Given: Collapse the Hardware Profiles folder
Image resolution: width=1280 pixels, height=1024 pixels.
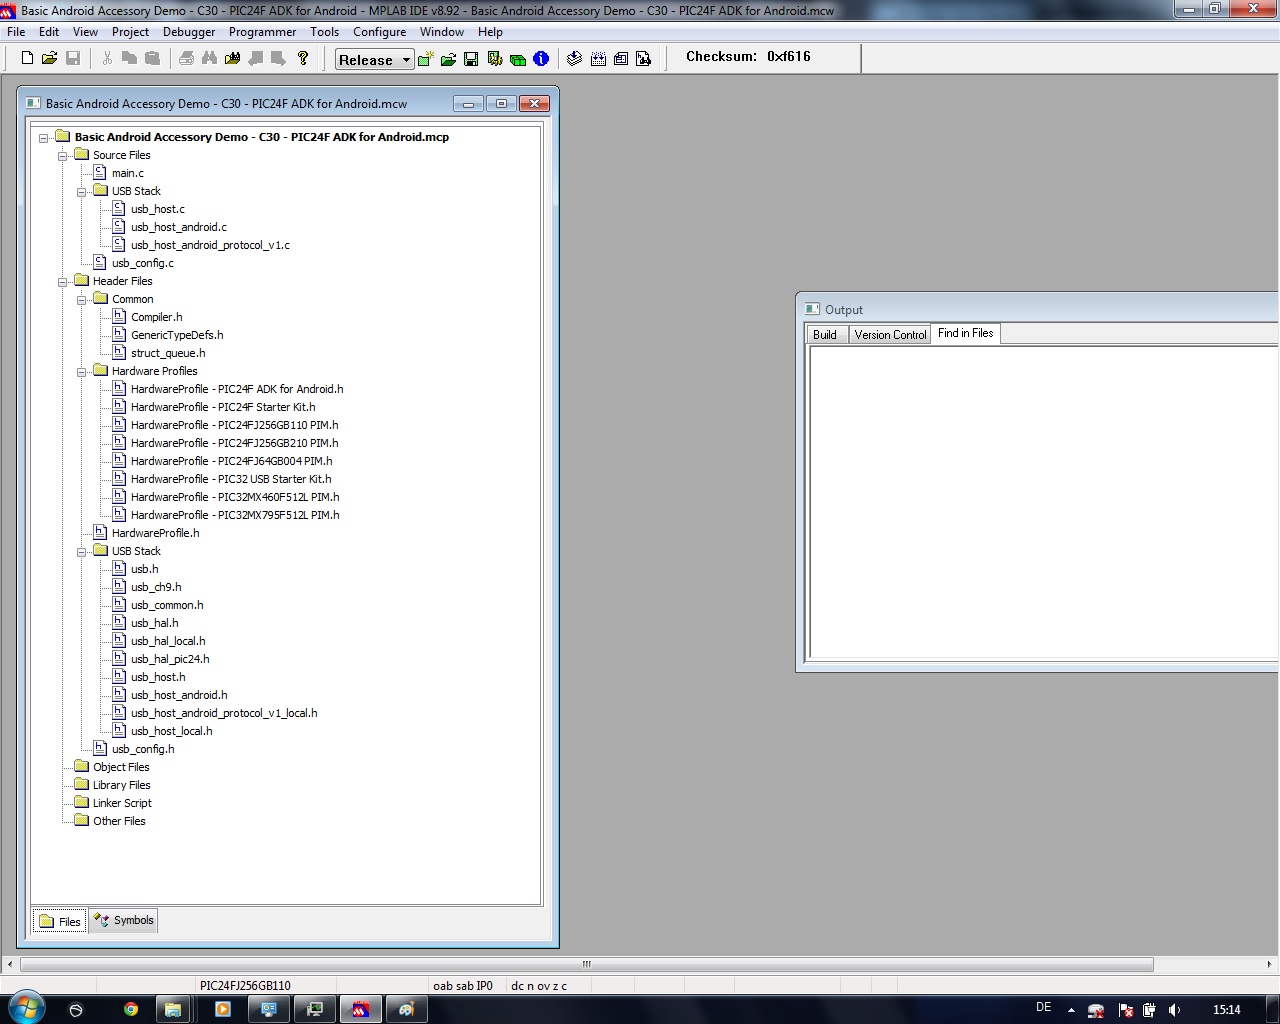Looking at the screenshot, I should [82, 372].
